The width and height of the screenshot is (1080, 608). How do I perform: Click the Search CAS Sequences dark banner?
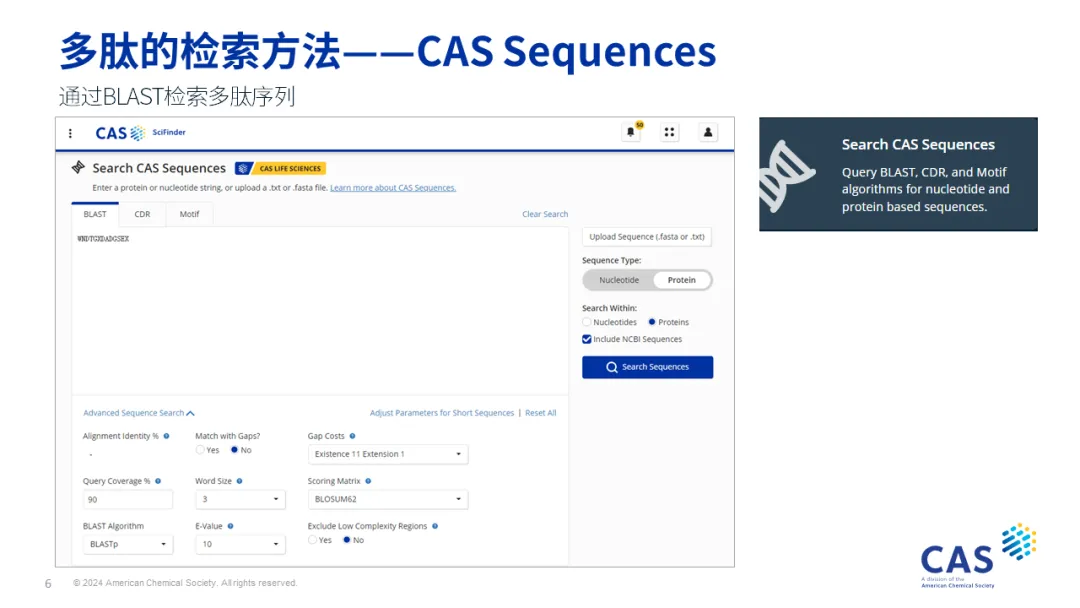[898, 174]
